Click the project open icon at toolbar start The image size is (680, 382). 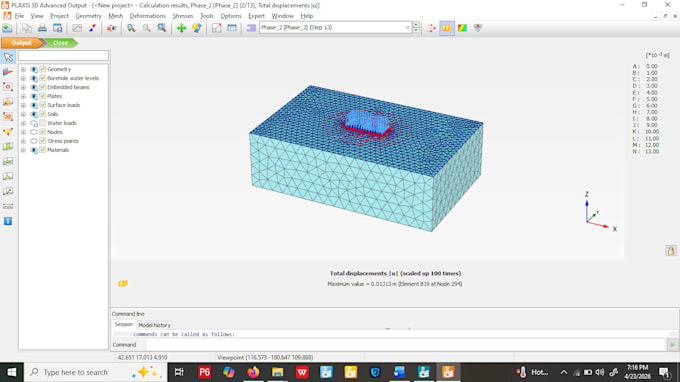pos(7,28)
